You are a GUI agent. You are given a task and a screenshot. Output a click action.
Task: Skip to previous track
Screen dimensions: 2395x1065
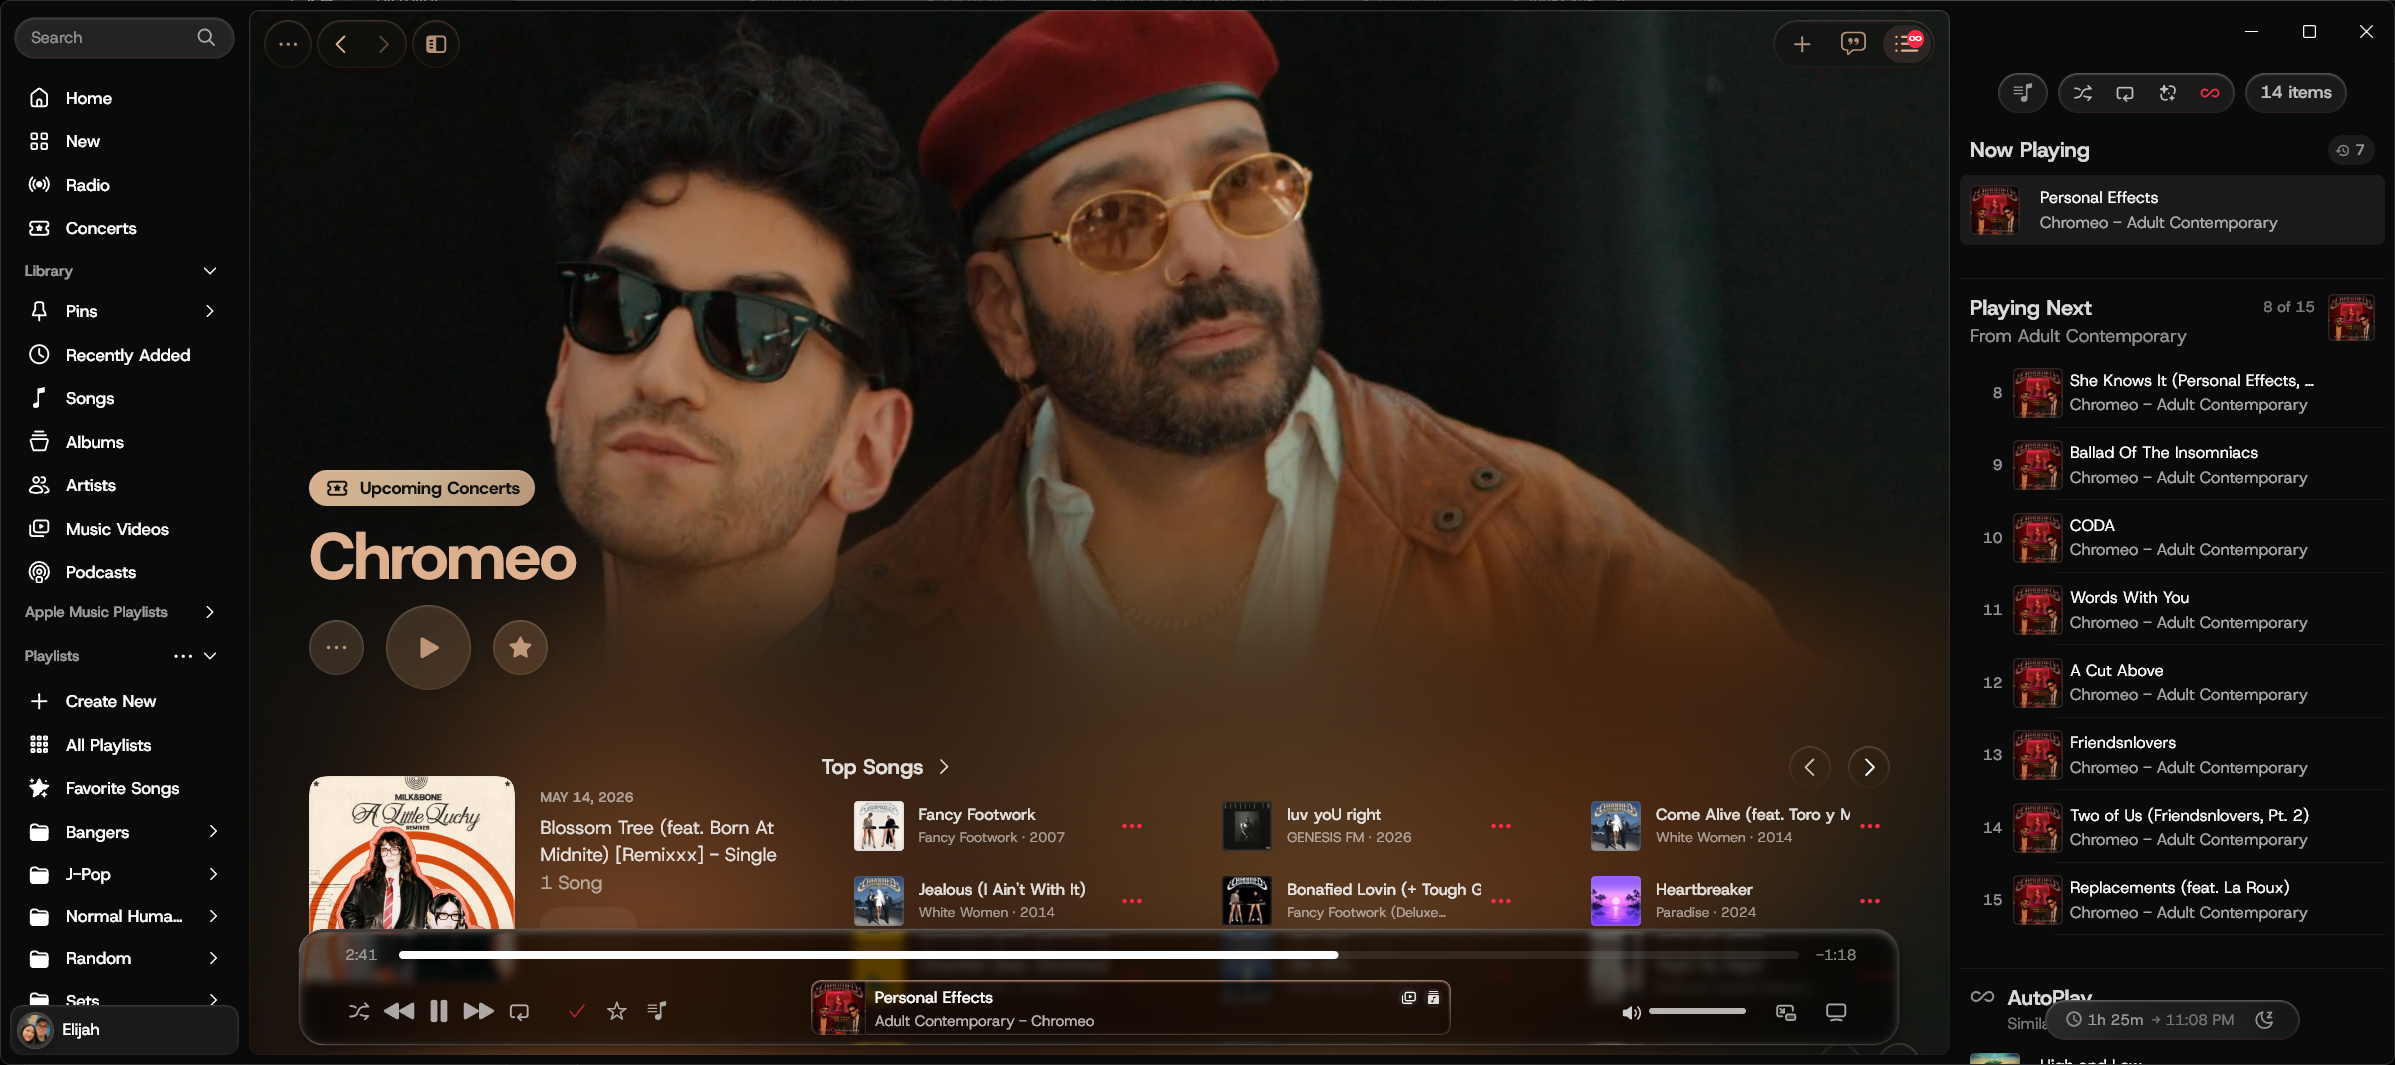(399, 1011)
